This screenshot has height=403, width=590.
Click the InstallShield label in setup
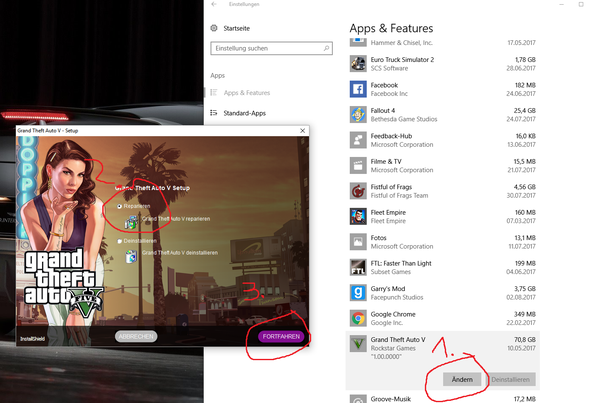[32, 339]
